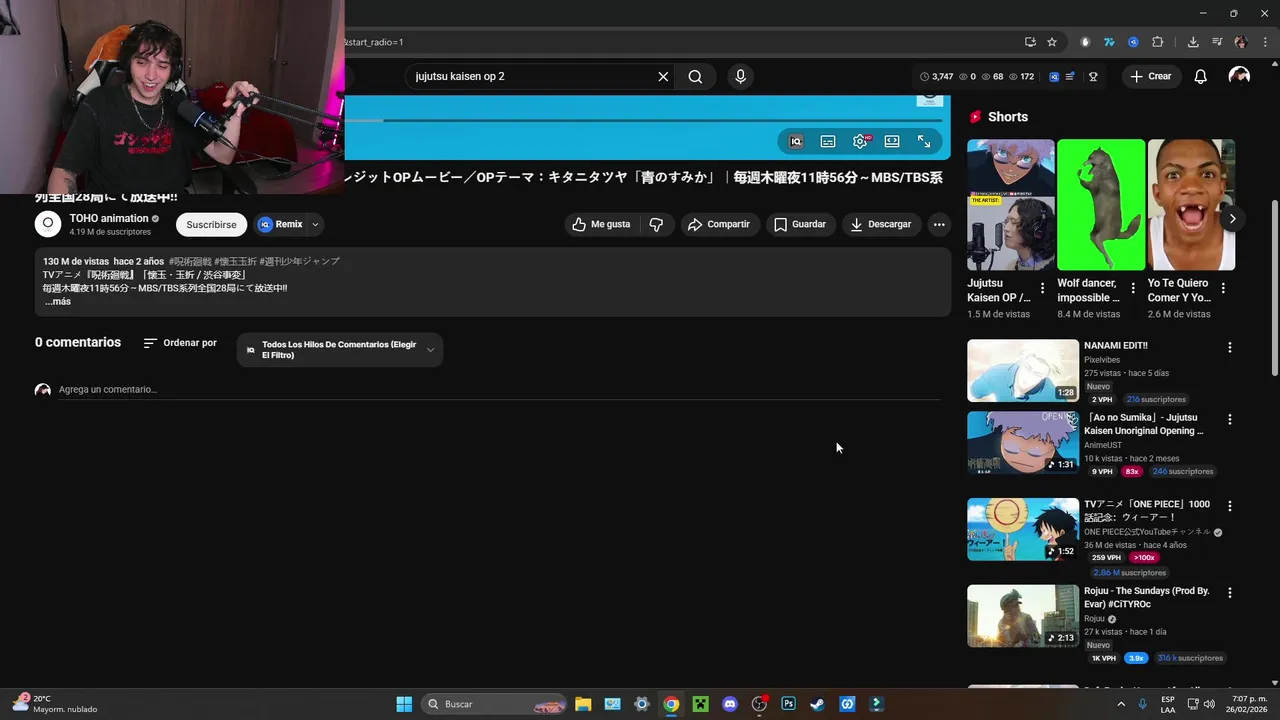Open TOHO animation channel name link
Viewport: 1280px width, 720px height.
pyautogui.click(x=109, y=218)
